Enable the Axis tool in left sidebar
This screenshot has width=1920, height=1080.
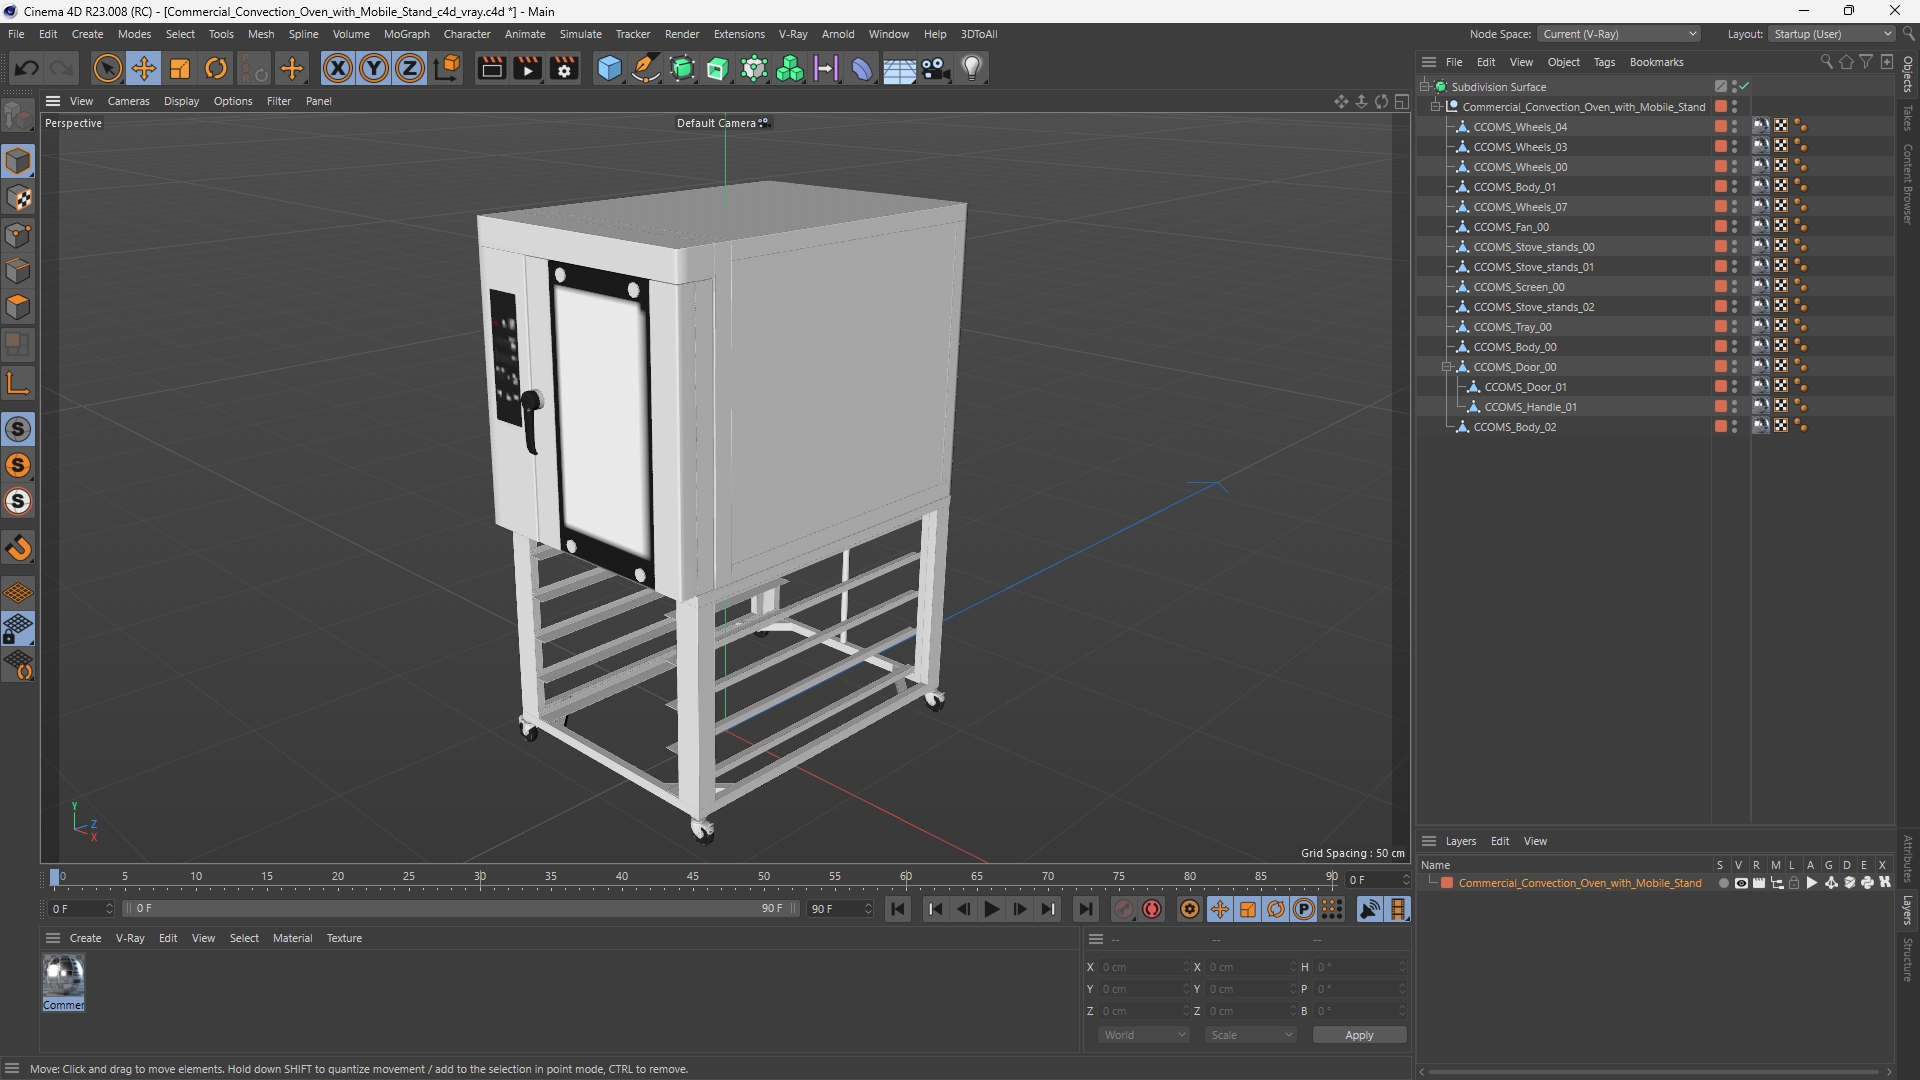pos(18,383)
